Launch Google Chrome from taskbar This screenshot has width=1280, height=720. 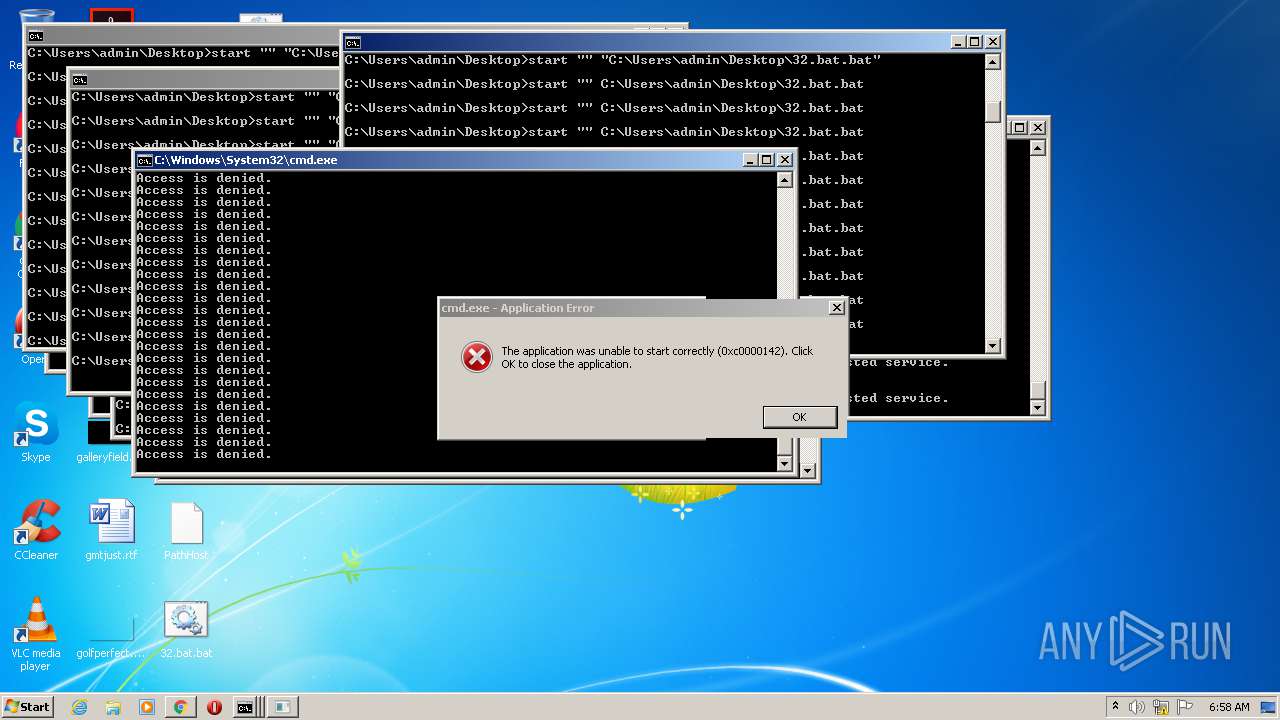point(180,707)
